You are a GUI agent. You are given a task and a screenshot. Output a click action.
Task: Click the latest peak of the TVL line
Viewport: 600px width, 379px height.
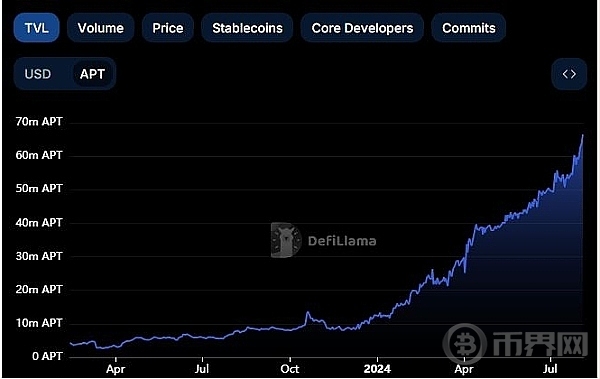(582, 136)
